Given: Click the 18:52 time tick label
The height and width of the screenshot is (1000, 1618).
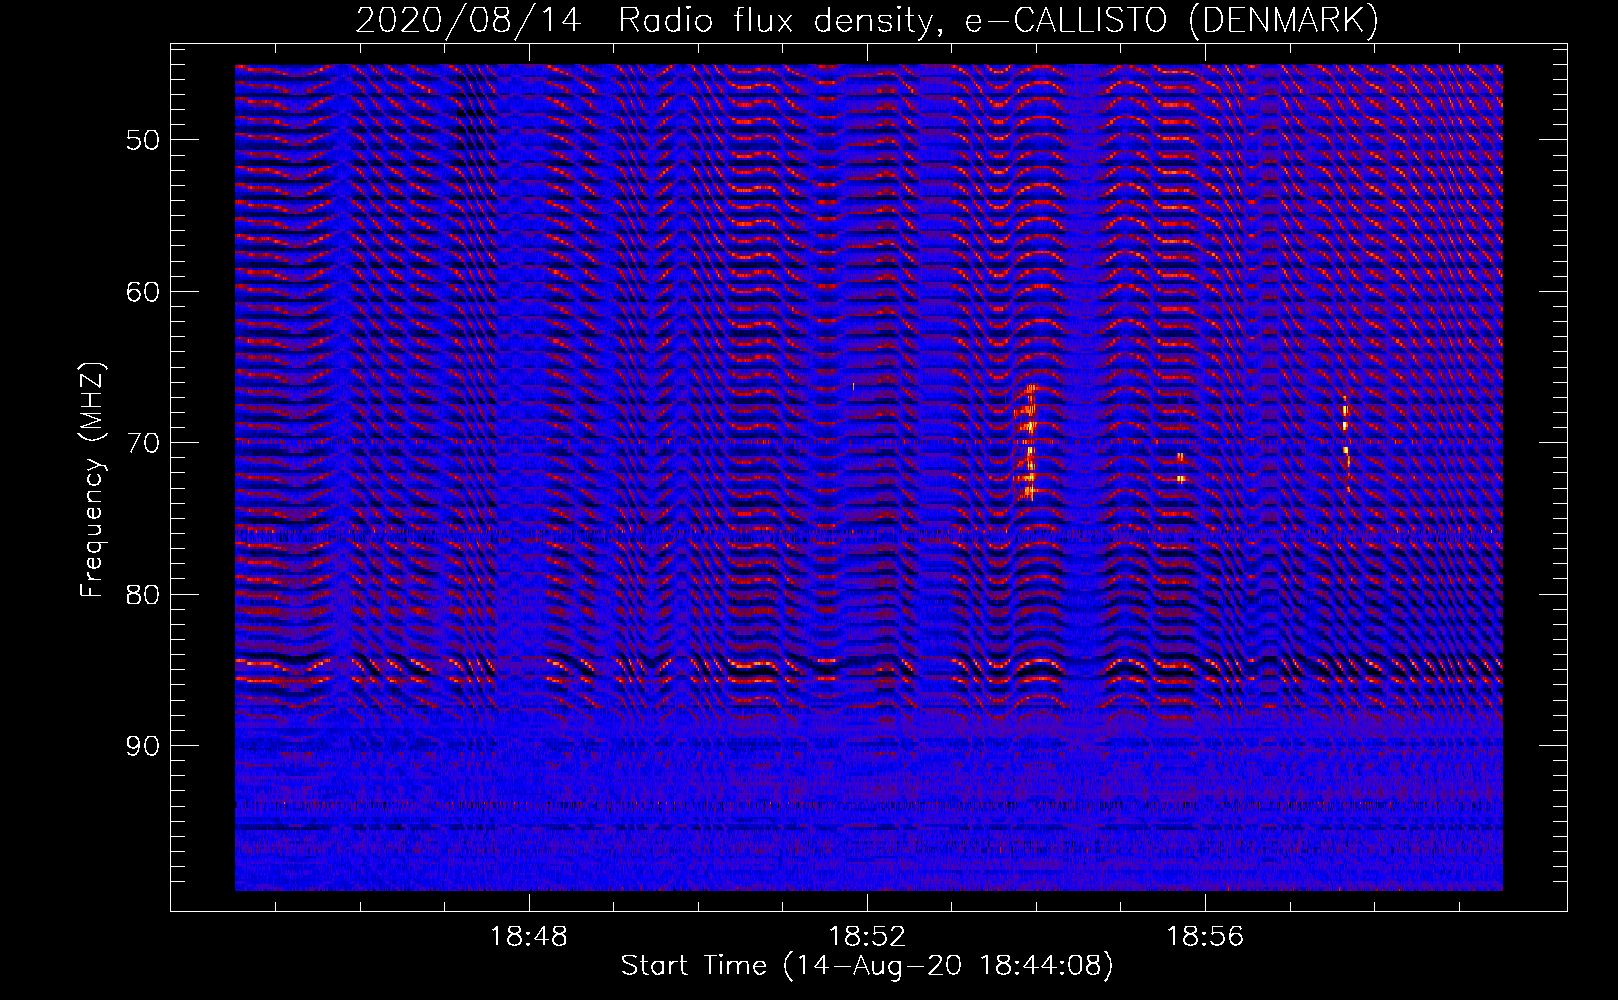Looking at the screenshot, I should (x=866, y=937).
